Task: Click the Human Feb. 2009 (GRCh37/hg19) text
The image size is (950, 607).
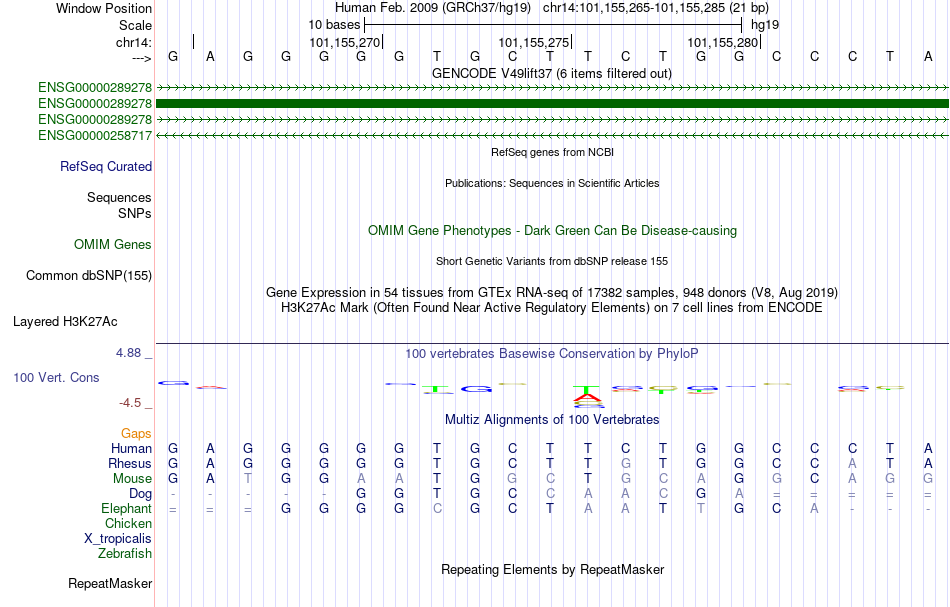Action: [x=433, y=8]
